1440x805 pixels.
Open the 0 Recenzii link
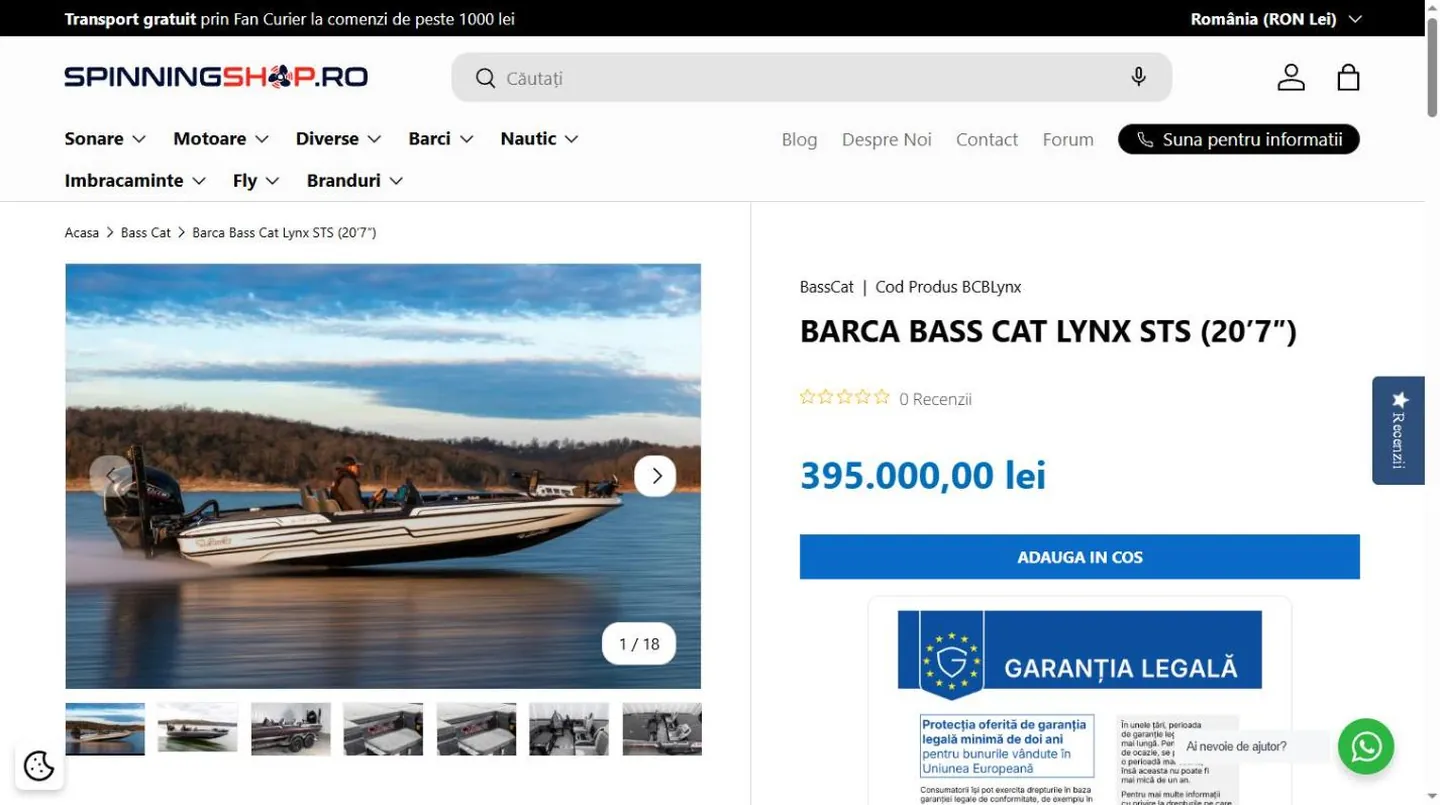tap(935, 399)
